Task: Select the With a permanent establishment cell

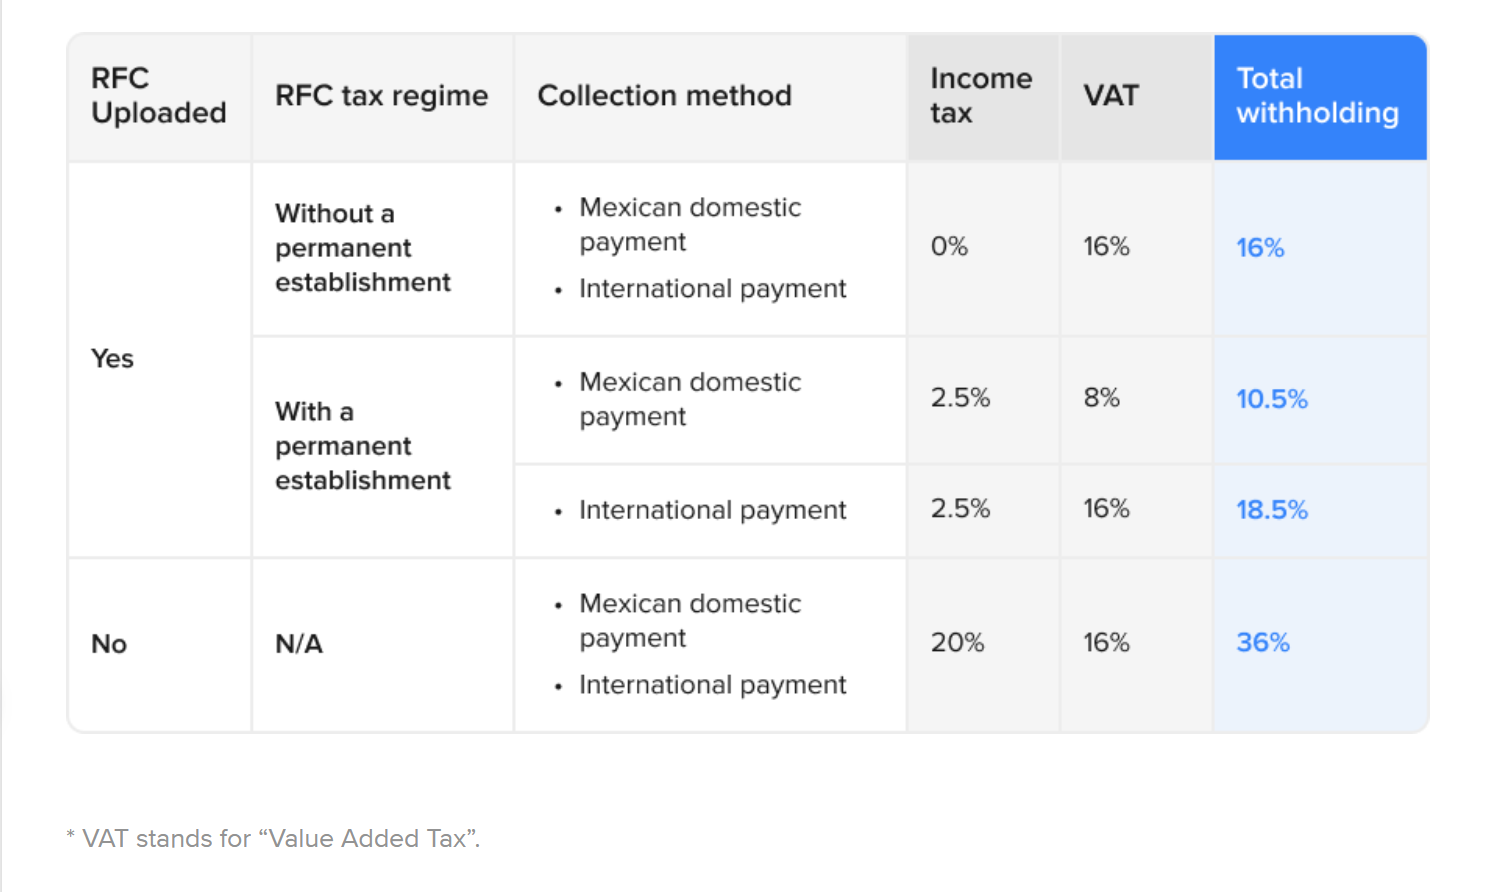Action: tap(362, 446)
